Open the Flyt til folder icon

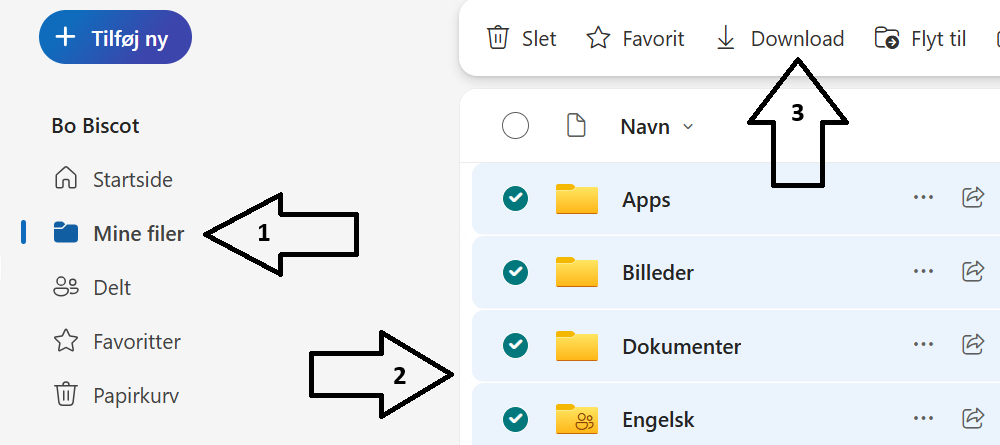point(887,38)
